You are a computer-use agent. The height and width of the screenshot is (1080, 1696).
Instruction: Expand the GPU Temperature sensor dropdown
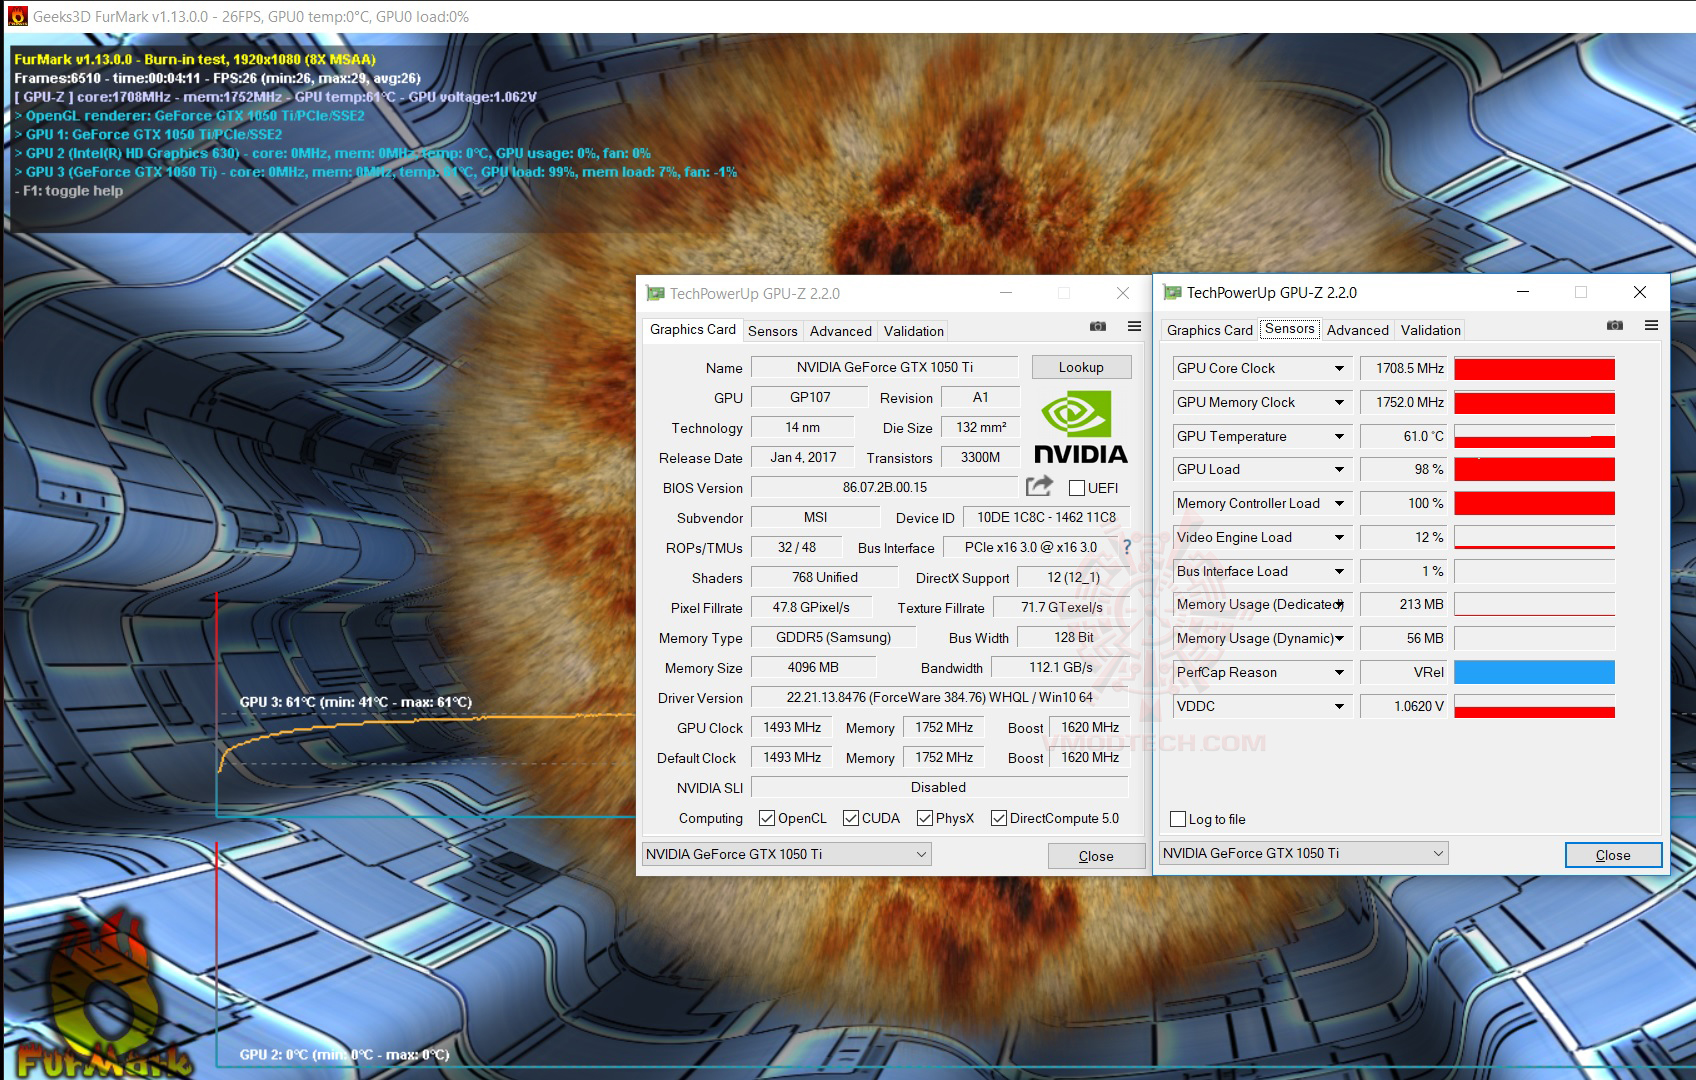click(x=1339, y=437)
